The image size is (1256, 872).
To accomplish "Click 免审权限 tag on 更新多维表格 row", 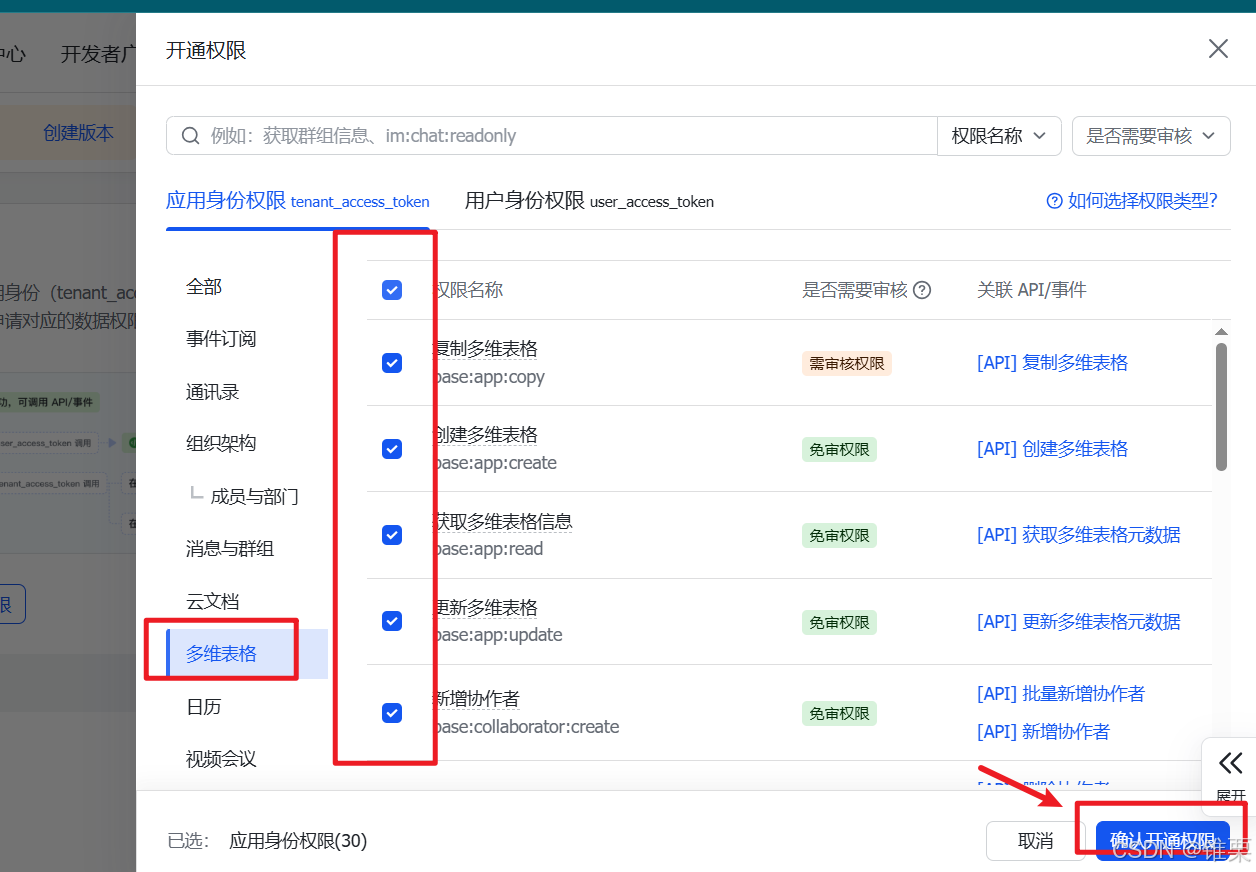I will 839,622.
